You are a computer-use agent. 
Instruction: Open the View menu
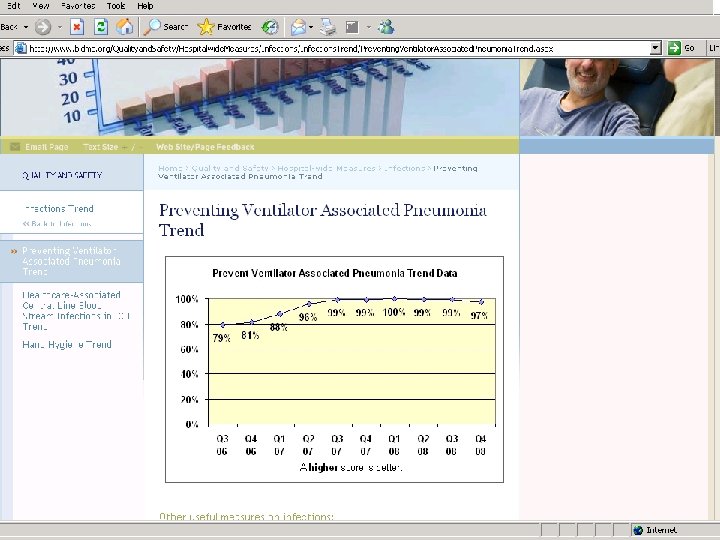click(x=41, y=6)
